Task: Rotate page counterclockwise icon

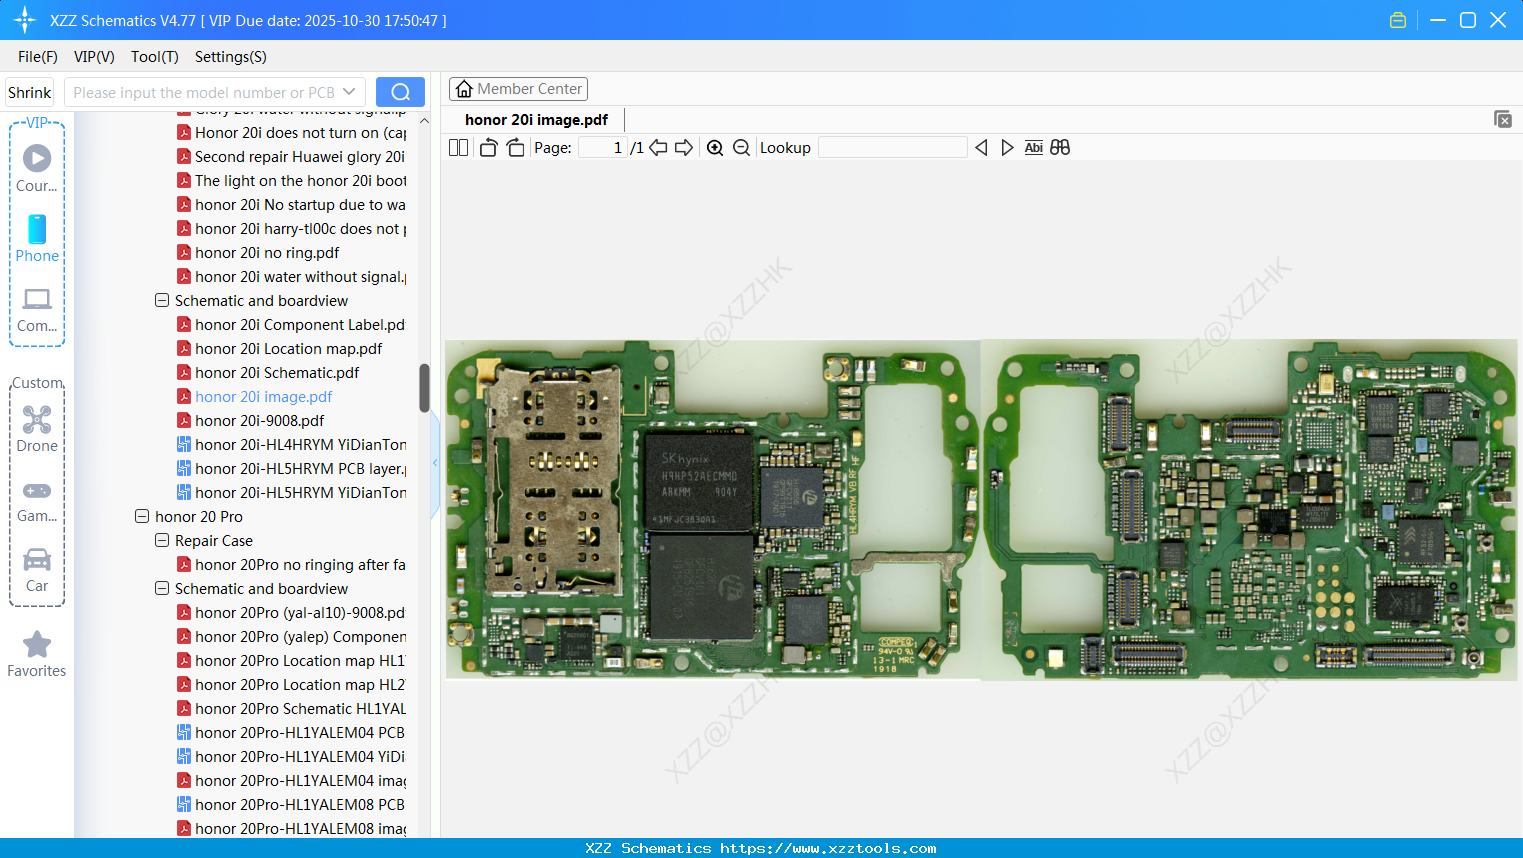Action: pyautogui.click(x=488, y=148)
